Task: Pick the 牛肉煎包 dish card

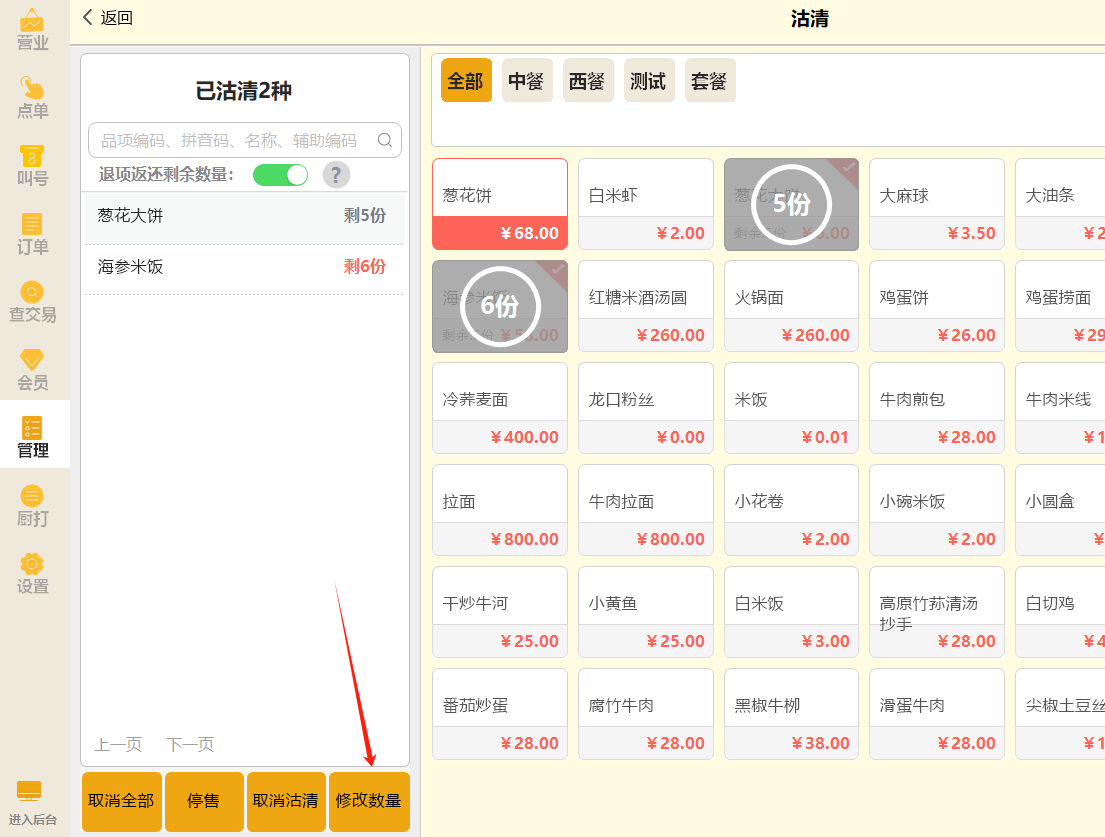Action: pos(937,409)
